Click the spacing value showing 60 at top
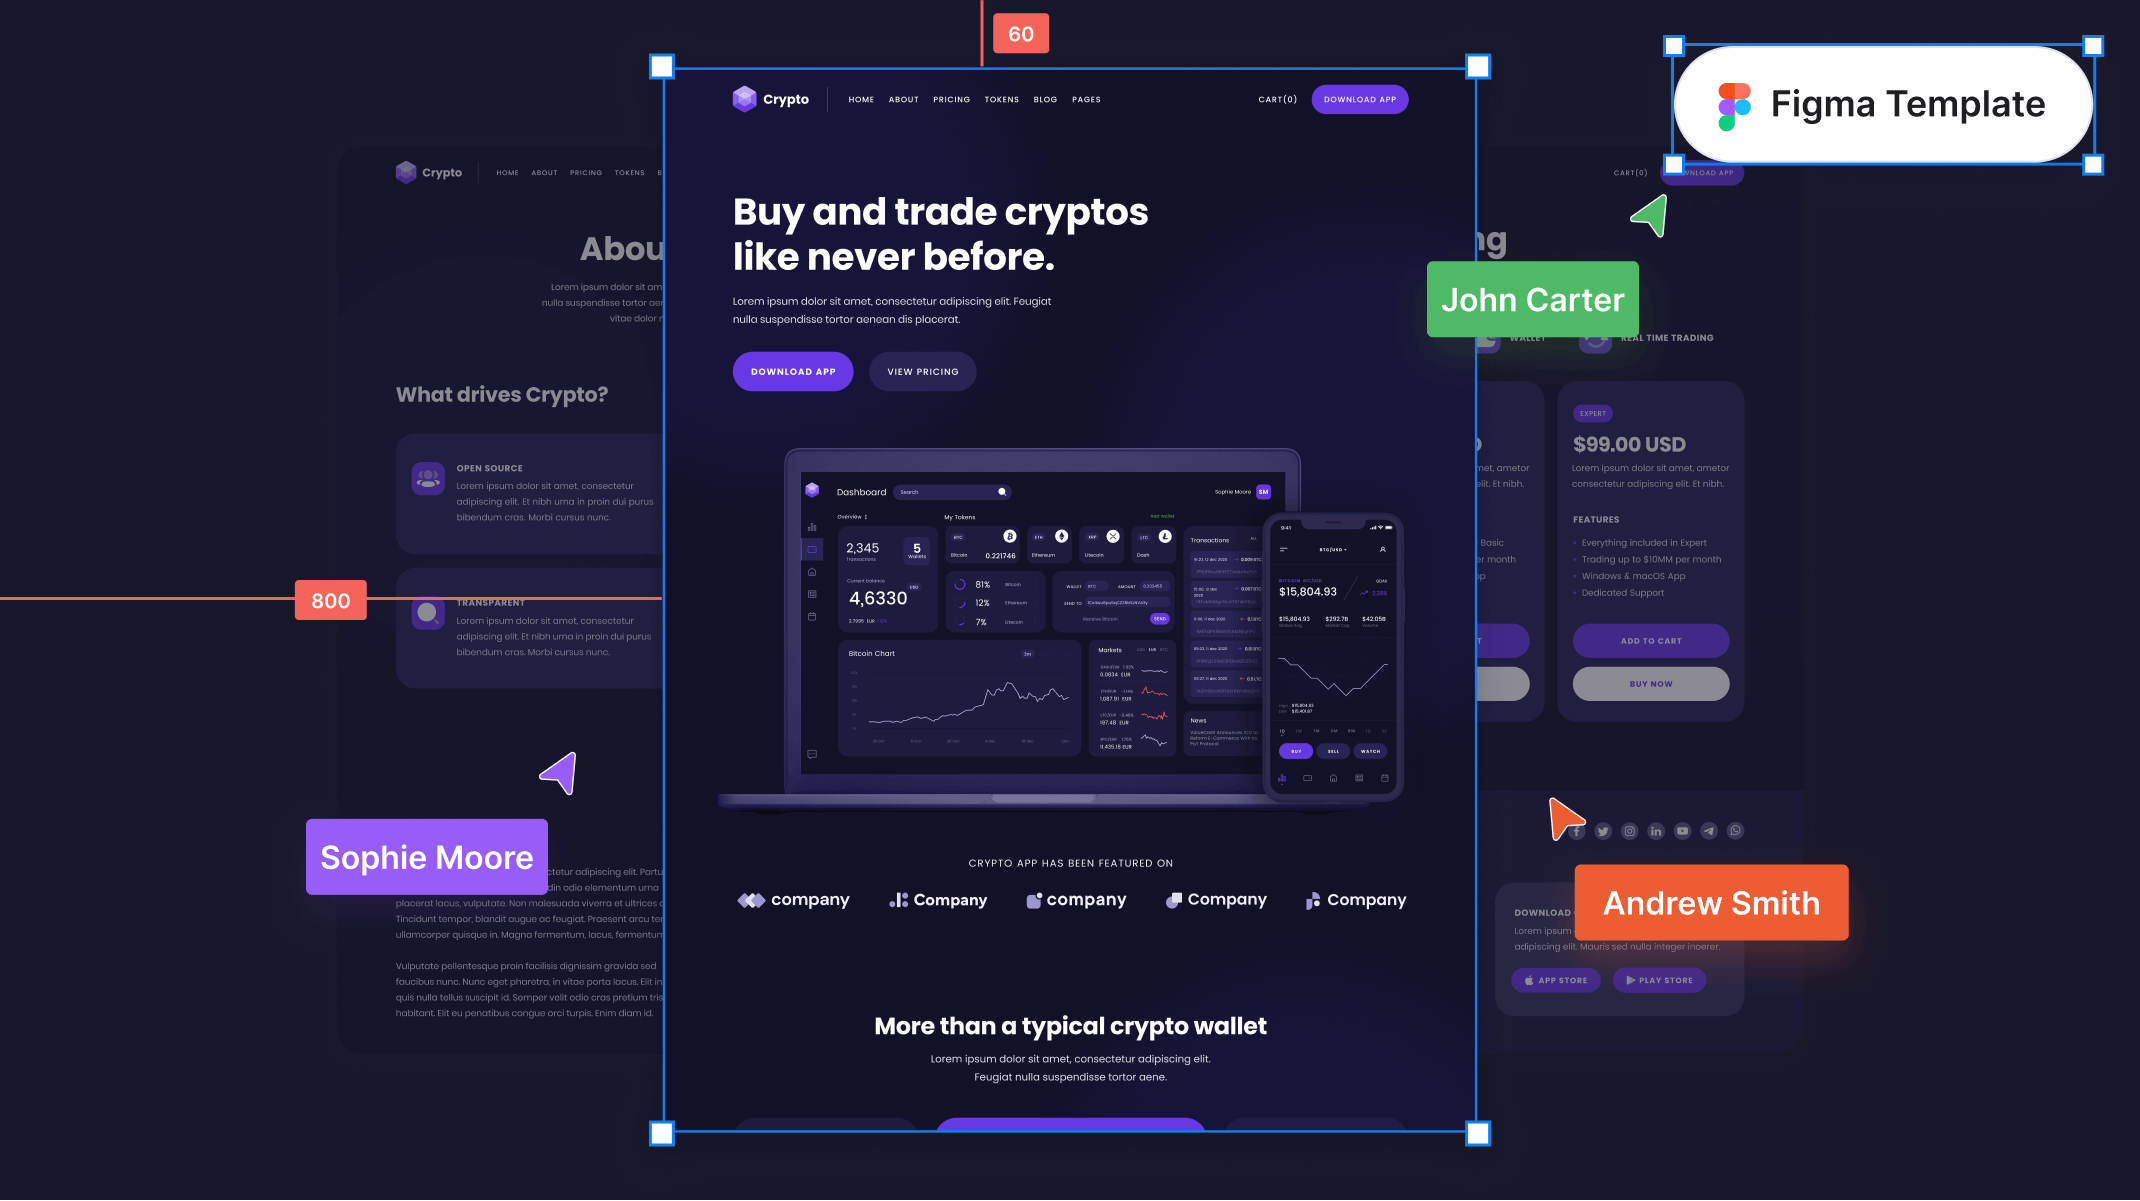2140x1201 pixels. coord(1020,32)
